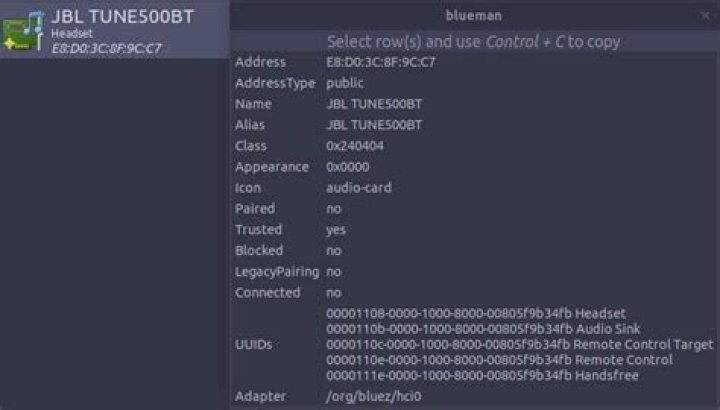Select the Paired row
This screenshot has height=410, width=720.
tap(474, 209)
